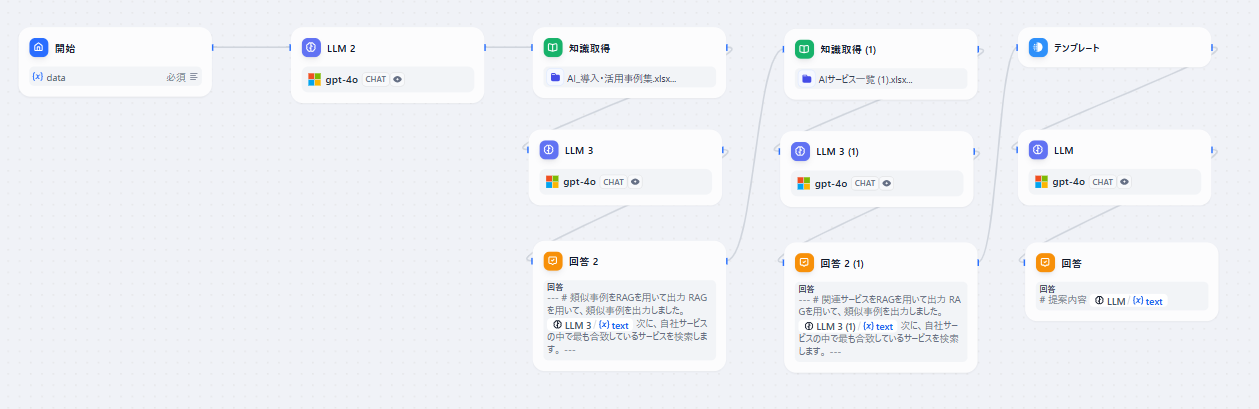Viewport: 1259px width, 409px height.
Task: Click the eye icon in LLM 2 node
Action: point(397,79)
